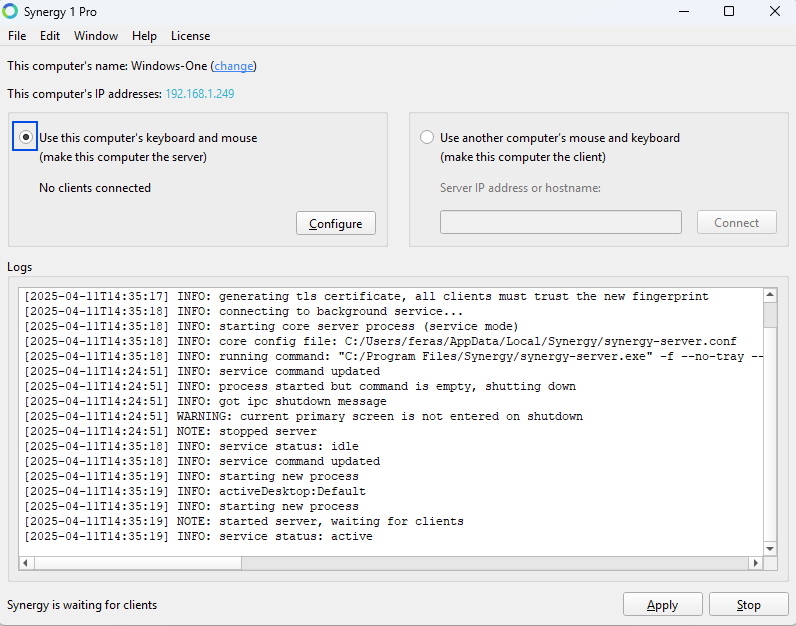
Task: Open the Window menu
Action: click(x=96, y=36)
